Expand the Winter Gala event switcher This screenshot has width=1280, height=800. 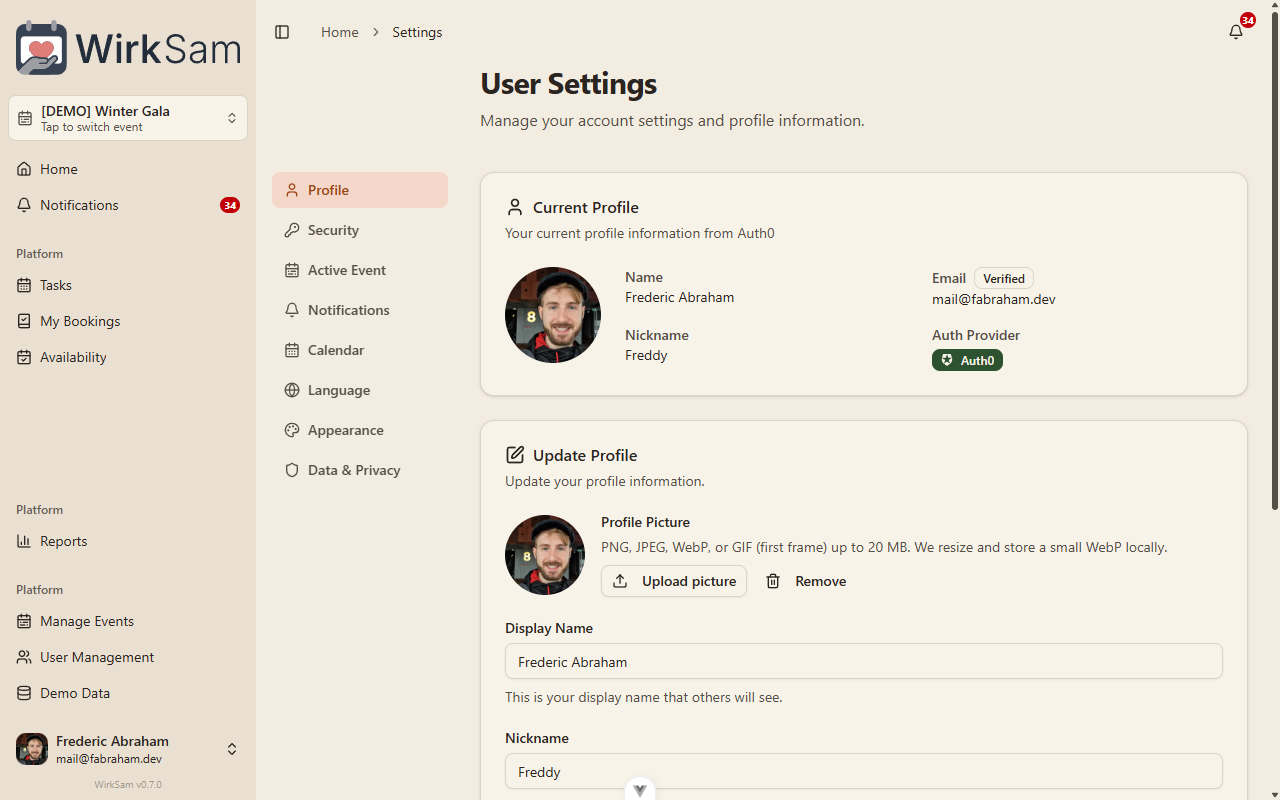click(128, 118)
